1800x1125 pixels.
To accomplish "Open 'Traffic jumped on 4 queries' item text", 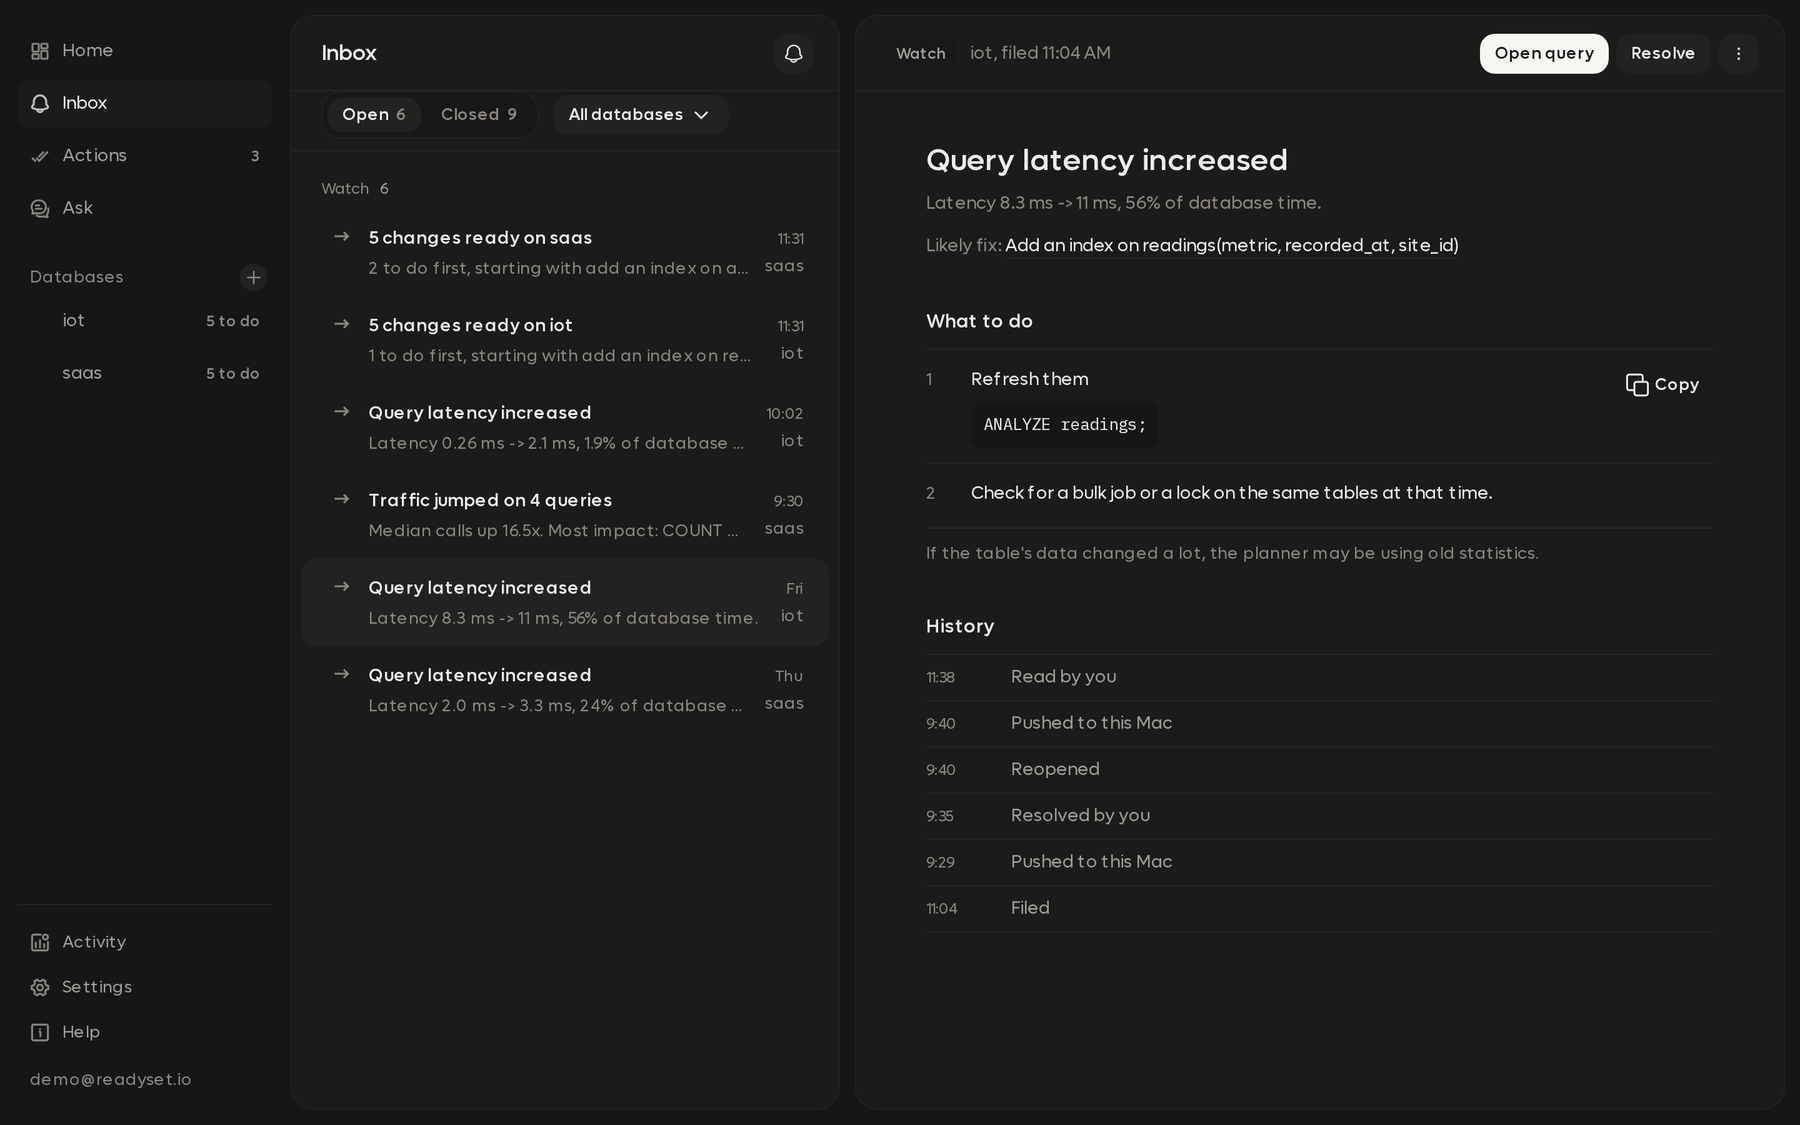I will [490, 500].
